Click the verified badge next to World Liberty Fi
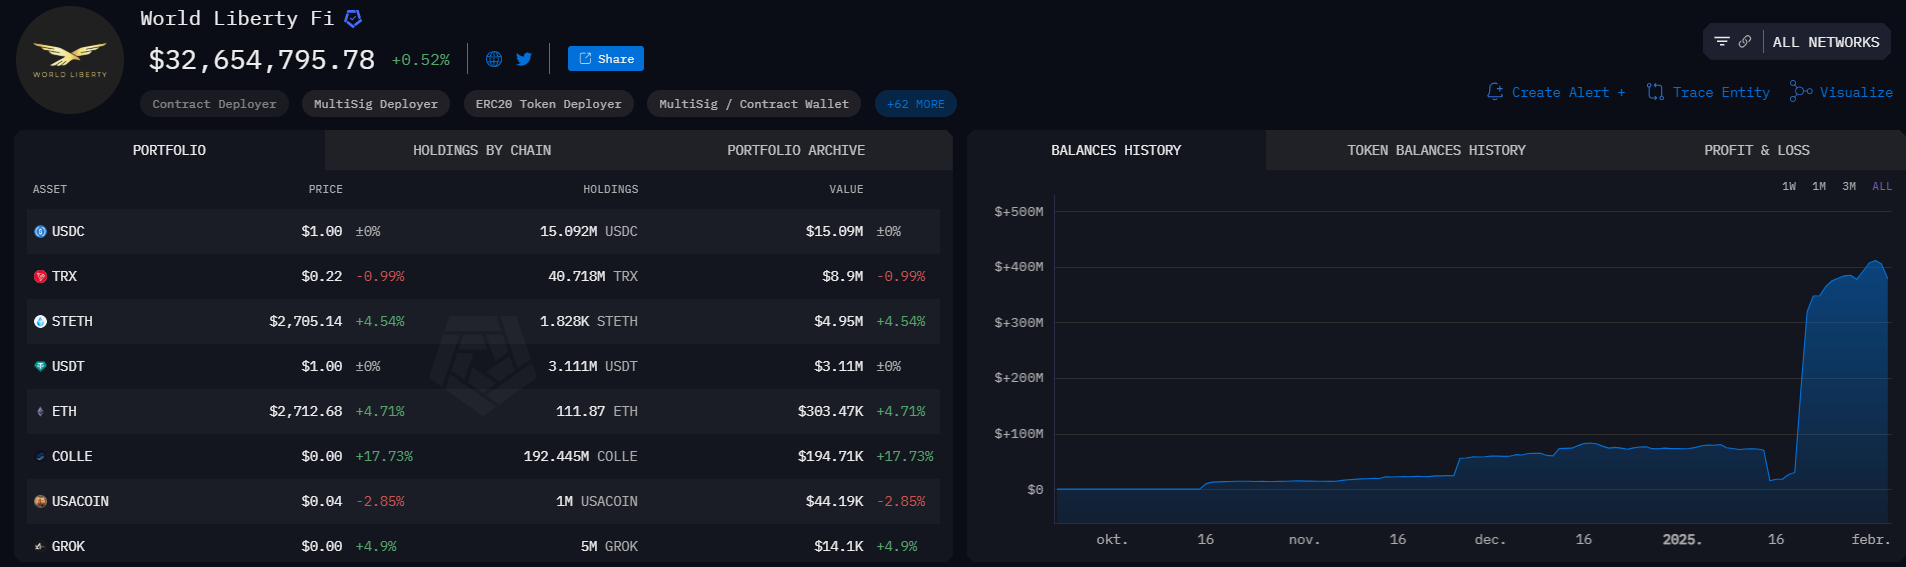The width and height of the screenshot is (1906, 567). click(x=353, y=18)
